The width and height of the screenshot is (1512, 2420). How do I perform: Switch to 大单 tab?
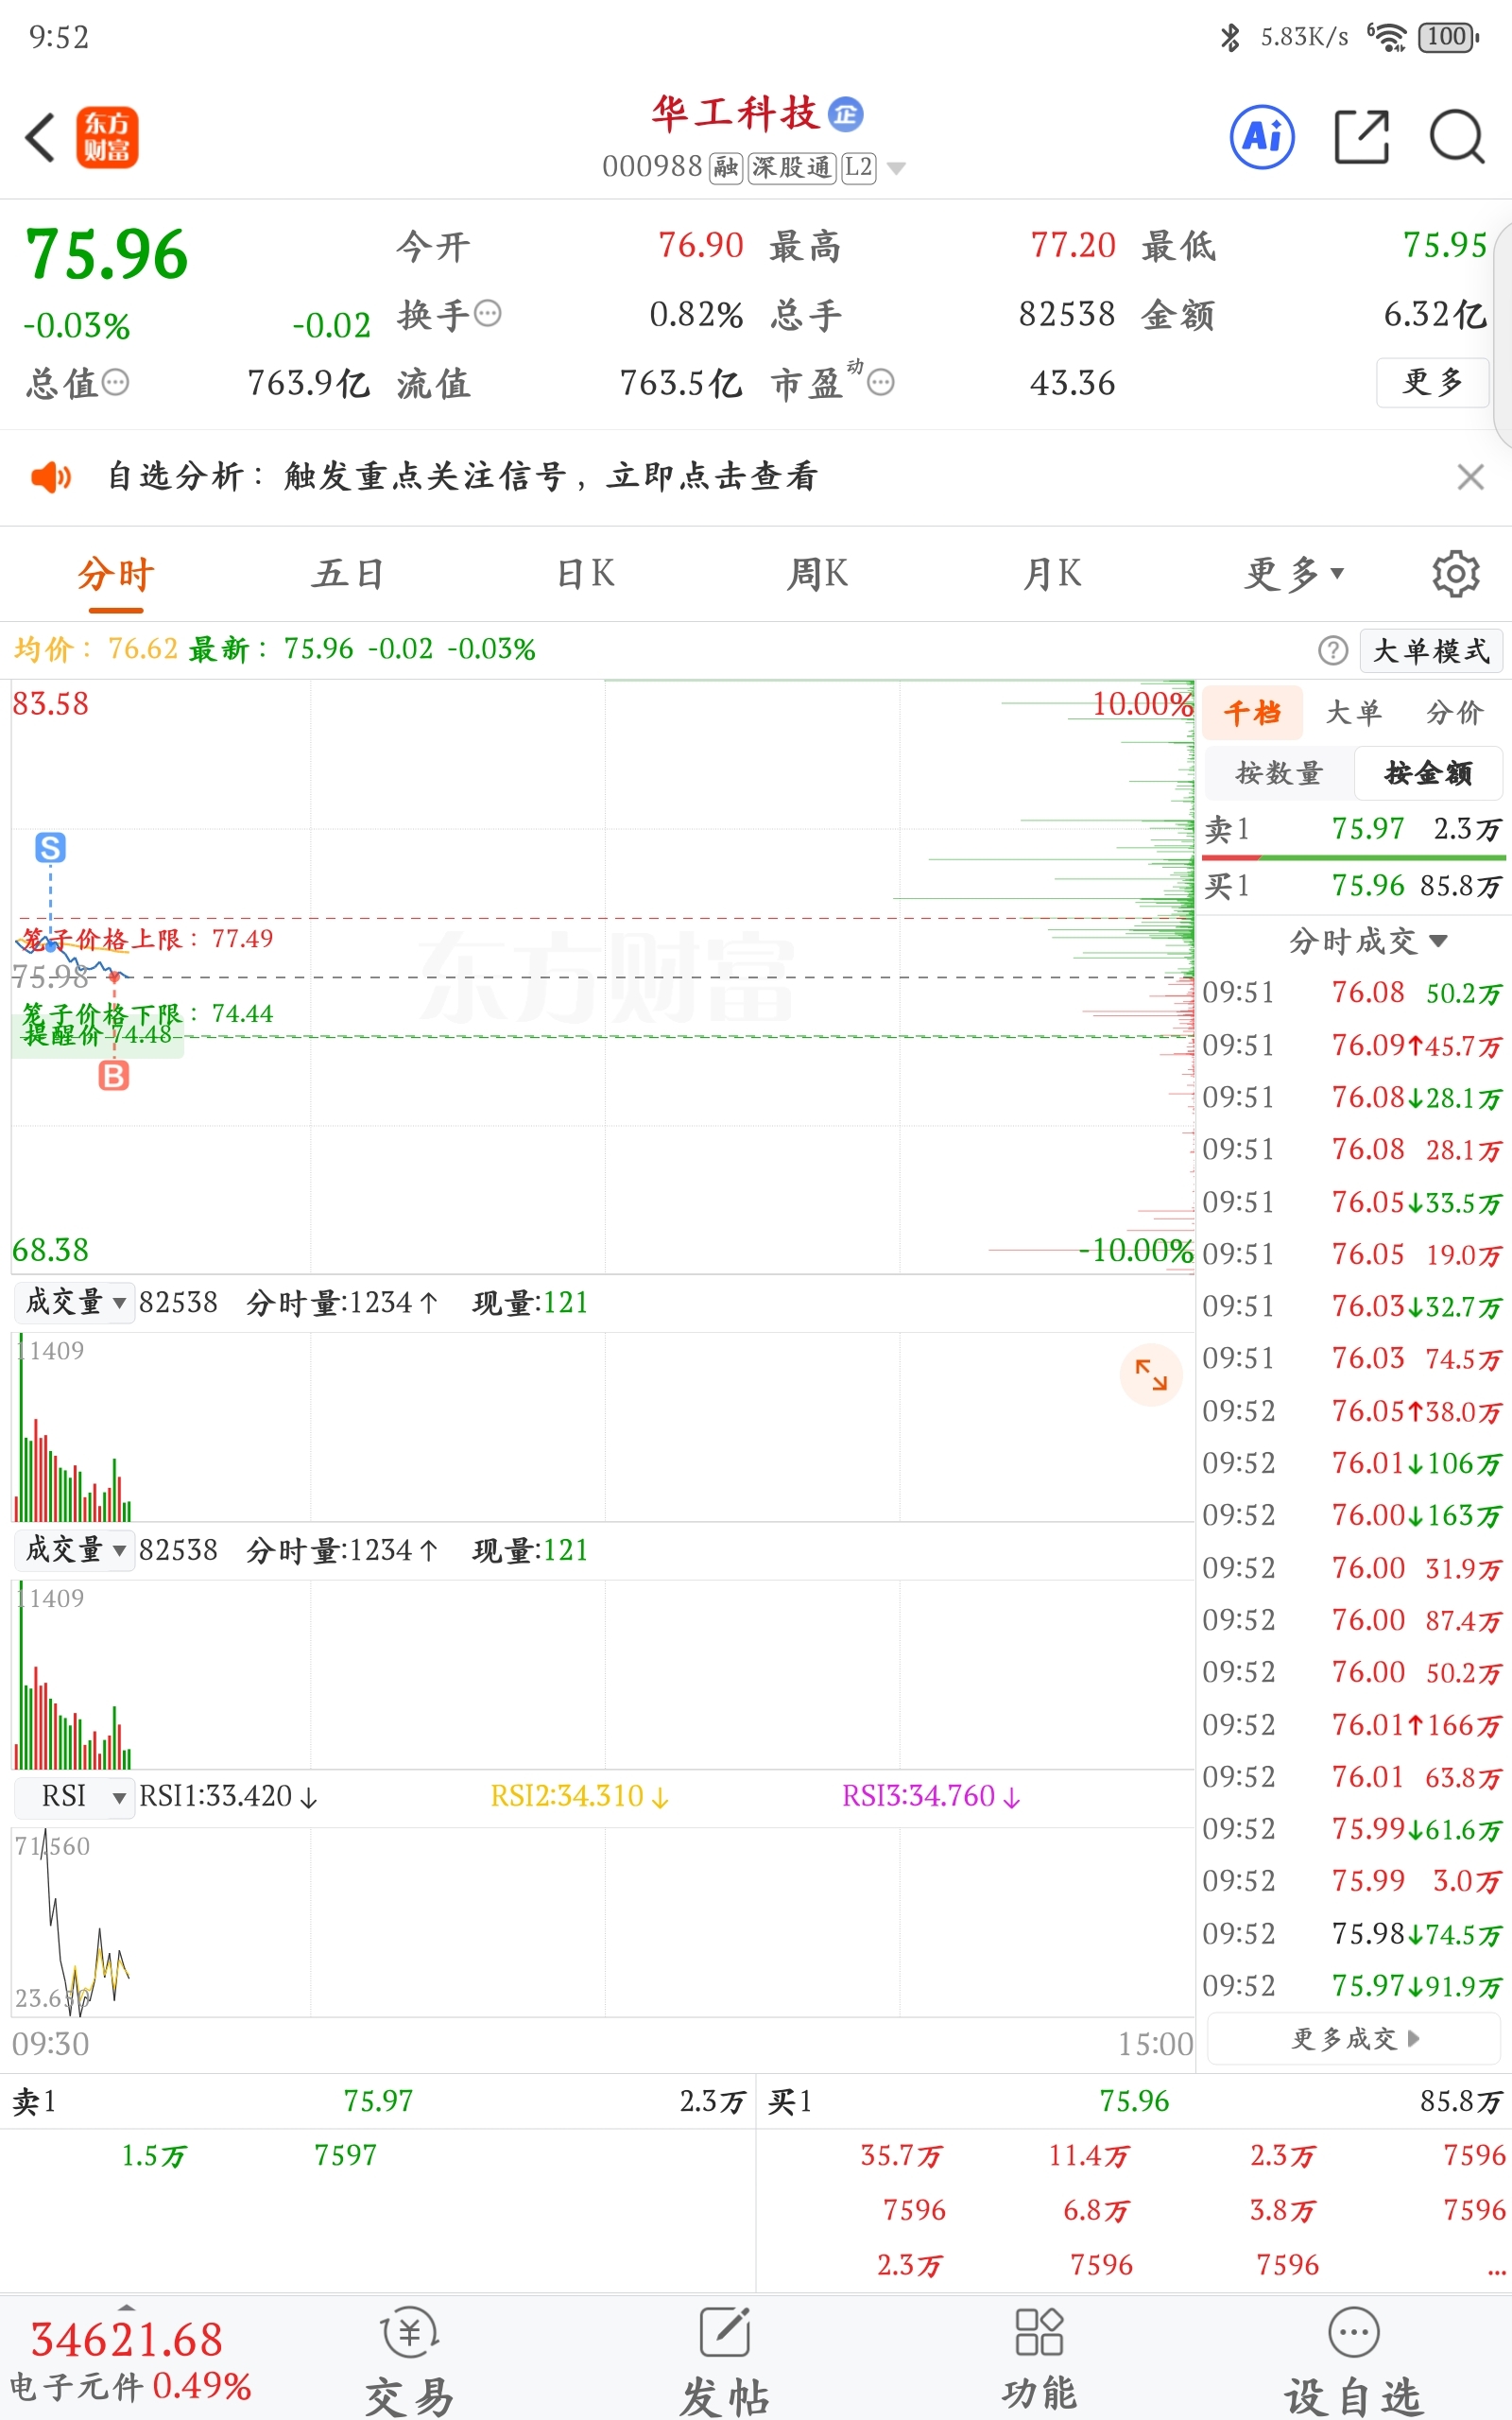(x=1353, y=713)
